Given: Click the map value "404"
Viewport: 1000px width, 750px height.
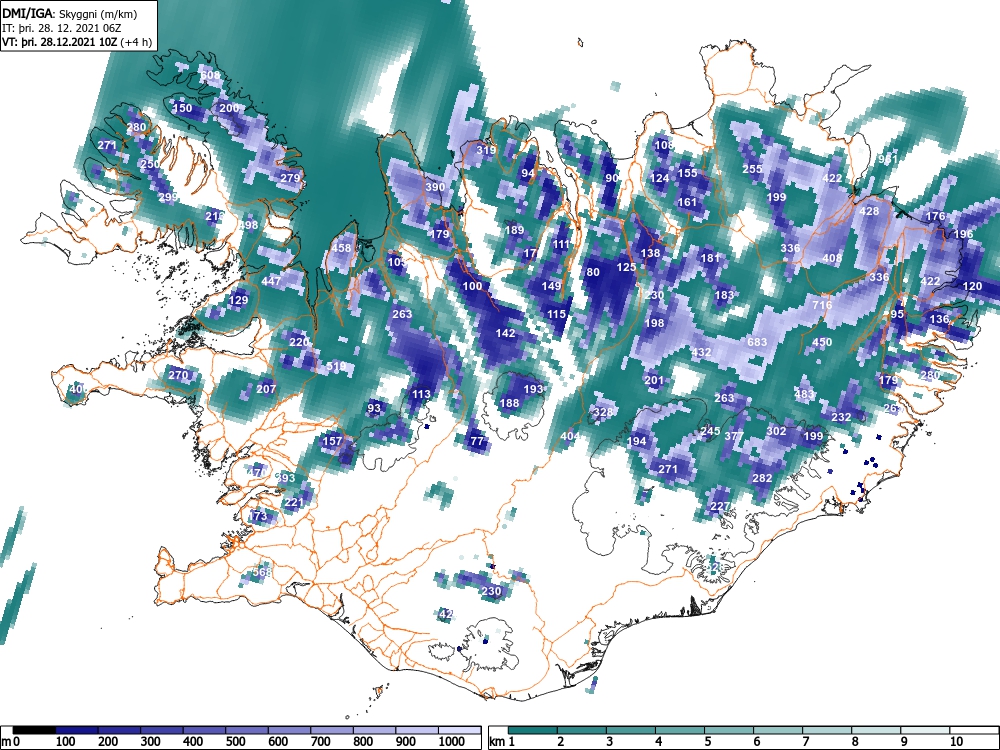Looking at the screenshot, I should (x=570, y=436).
